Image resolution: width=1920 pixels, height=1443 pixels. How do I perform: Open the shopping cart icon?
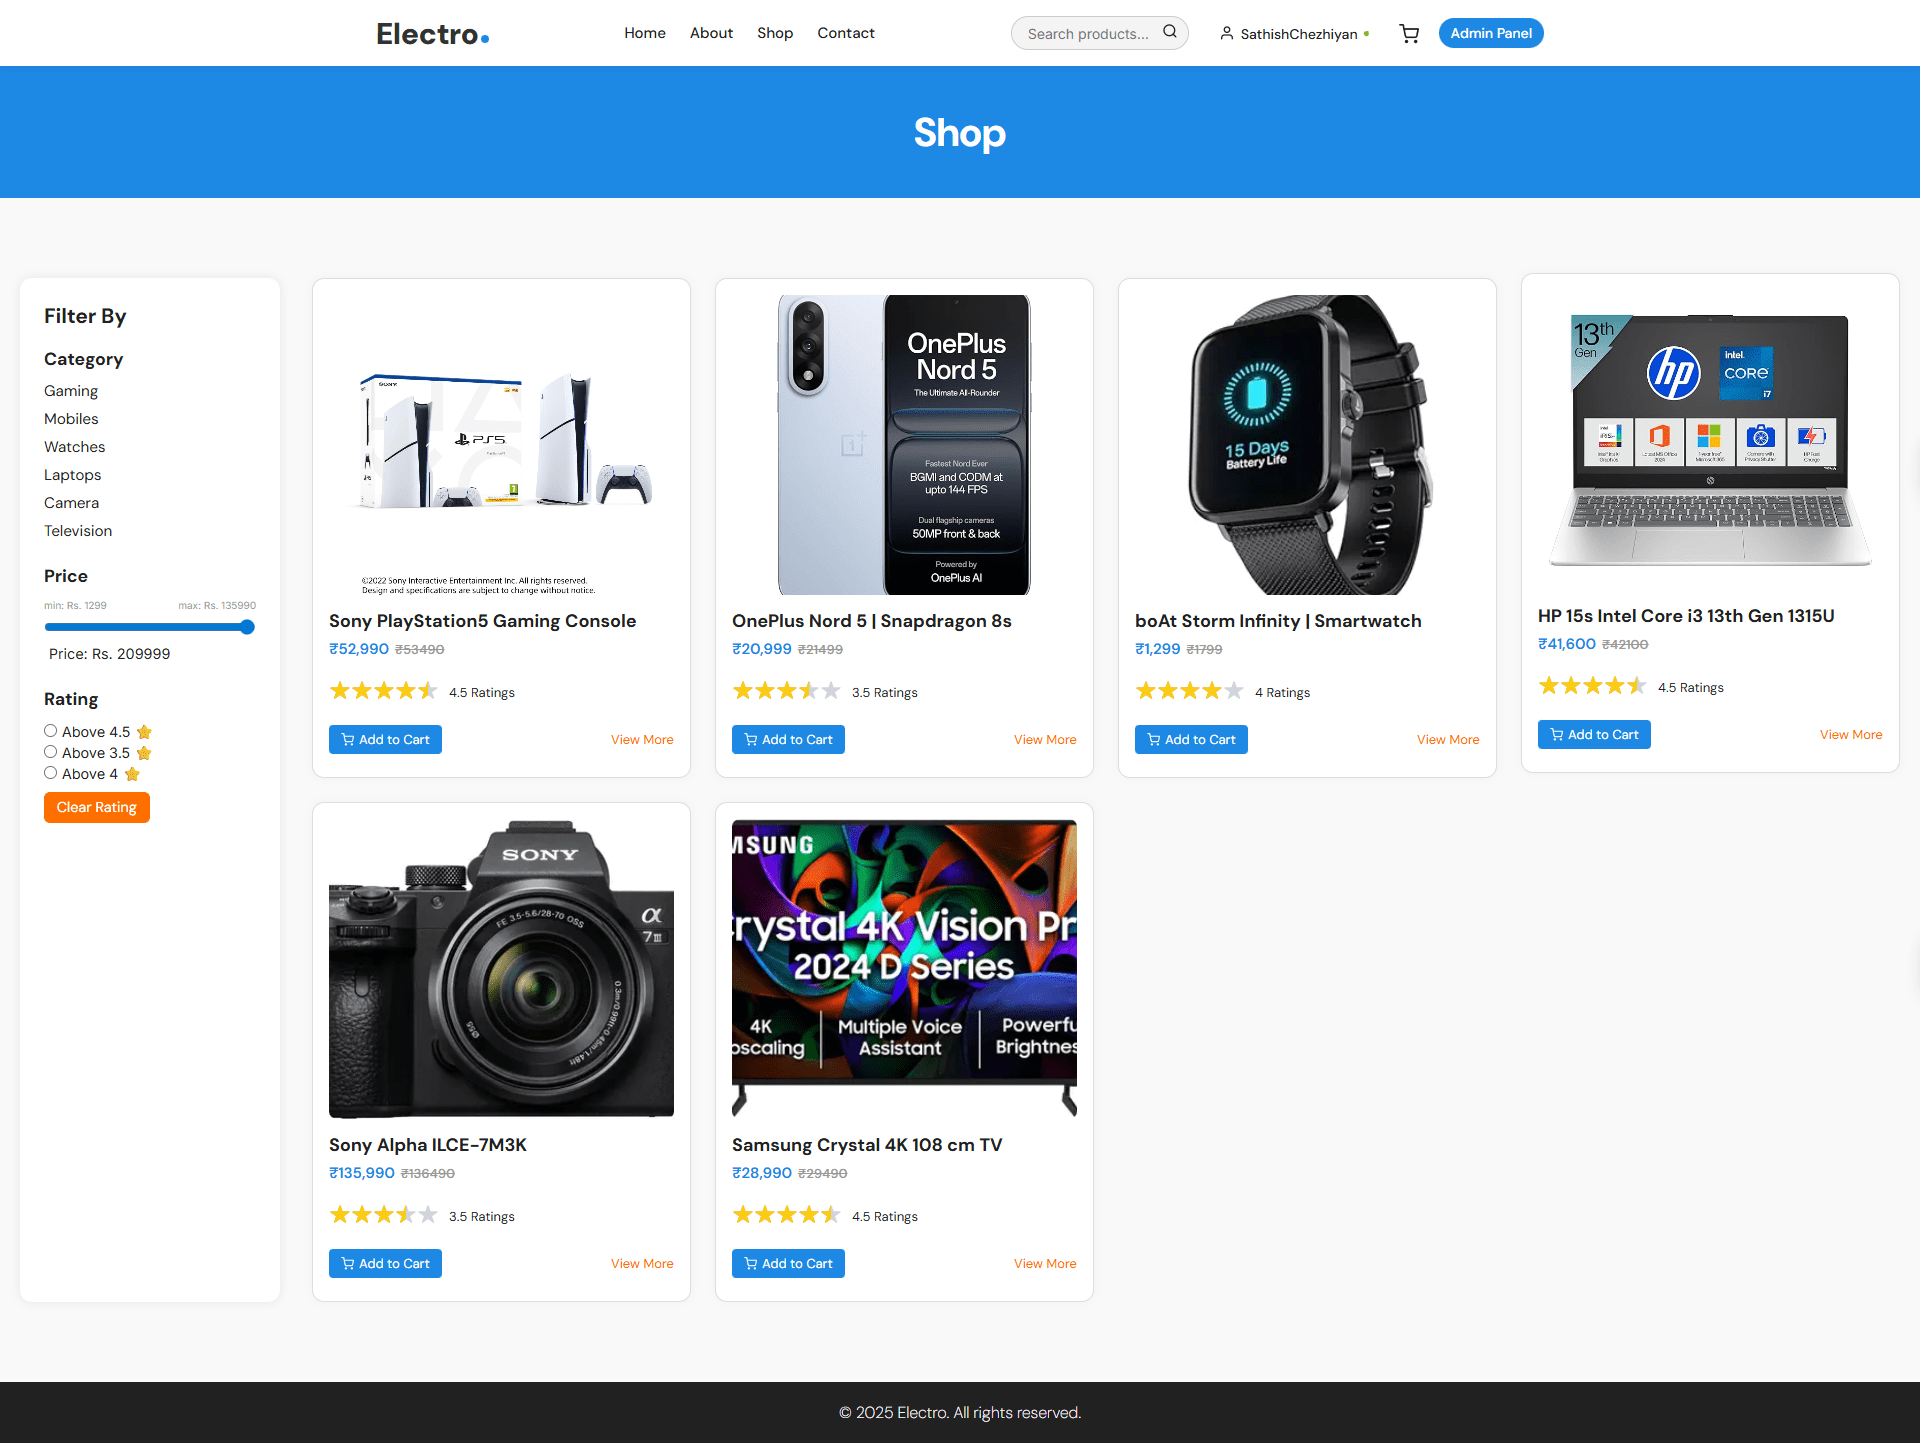[x=1409, y=34]
